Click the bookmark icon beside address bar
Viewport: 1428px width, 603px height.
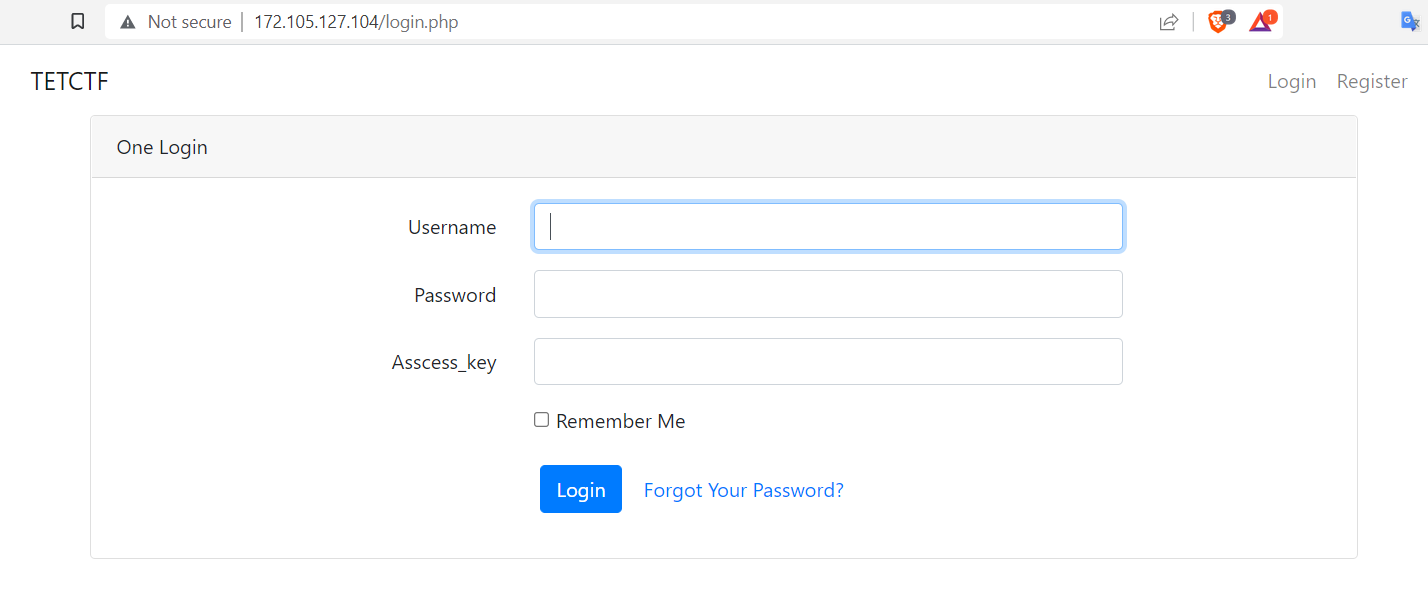pos(77,22)
